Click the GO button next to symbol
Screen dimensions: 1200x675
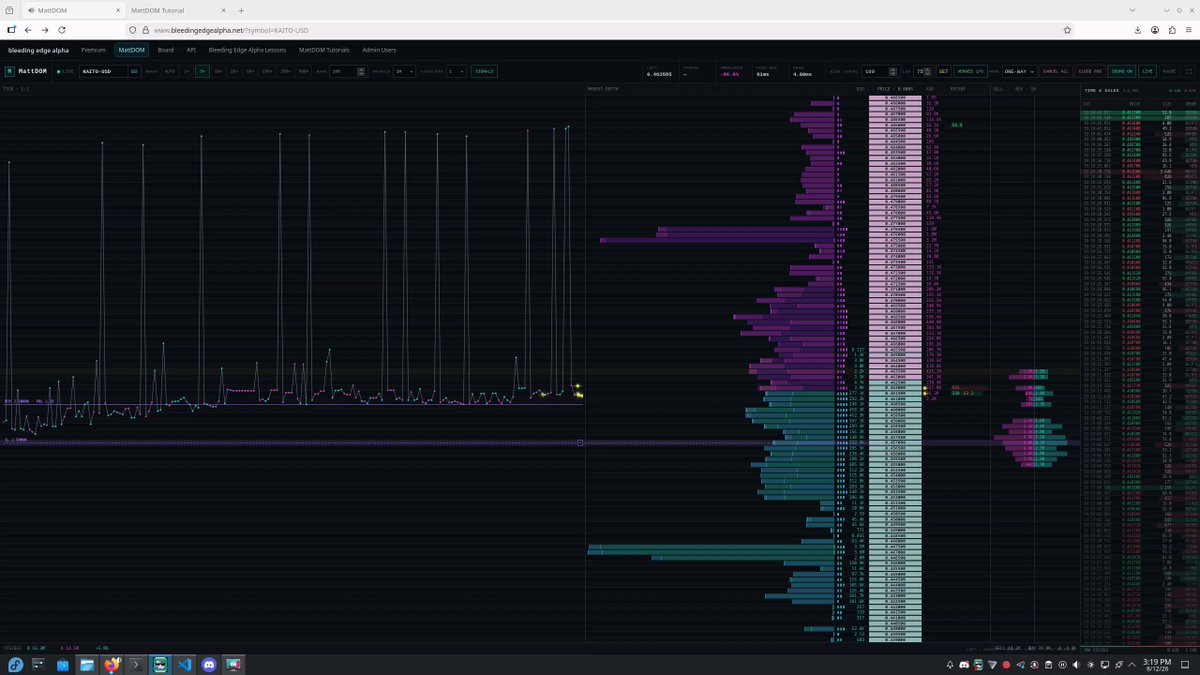(x=134, y=71)
